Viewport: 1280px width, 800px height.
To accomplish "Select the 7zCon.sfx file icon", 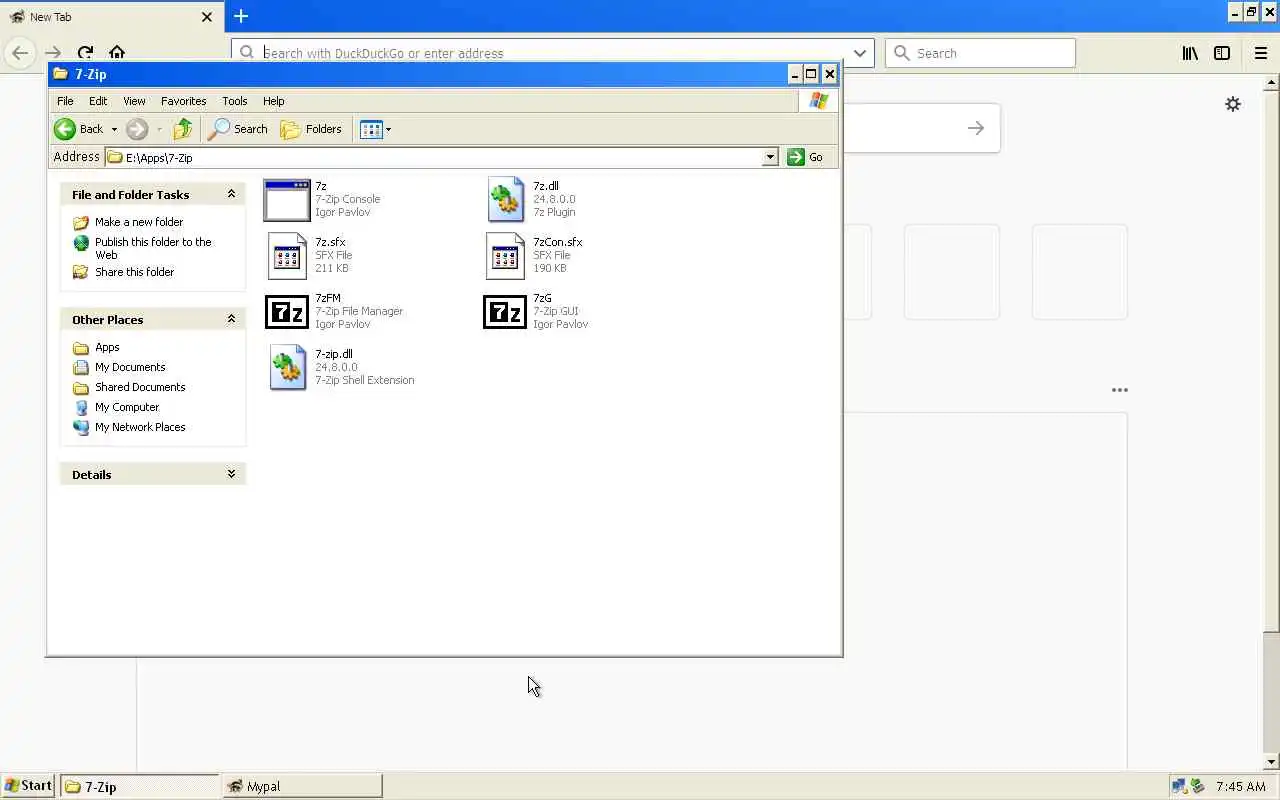I will [x=505, y=256].
